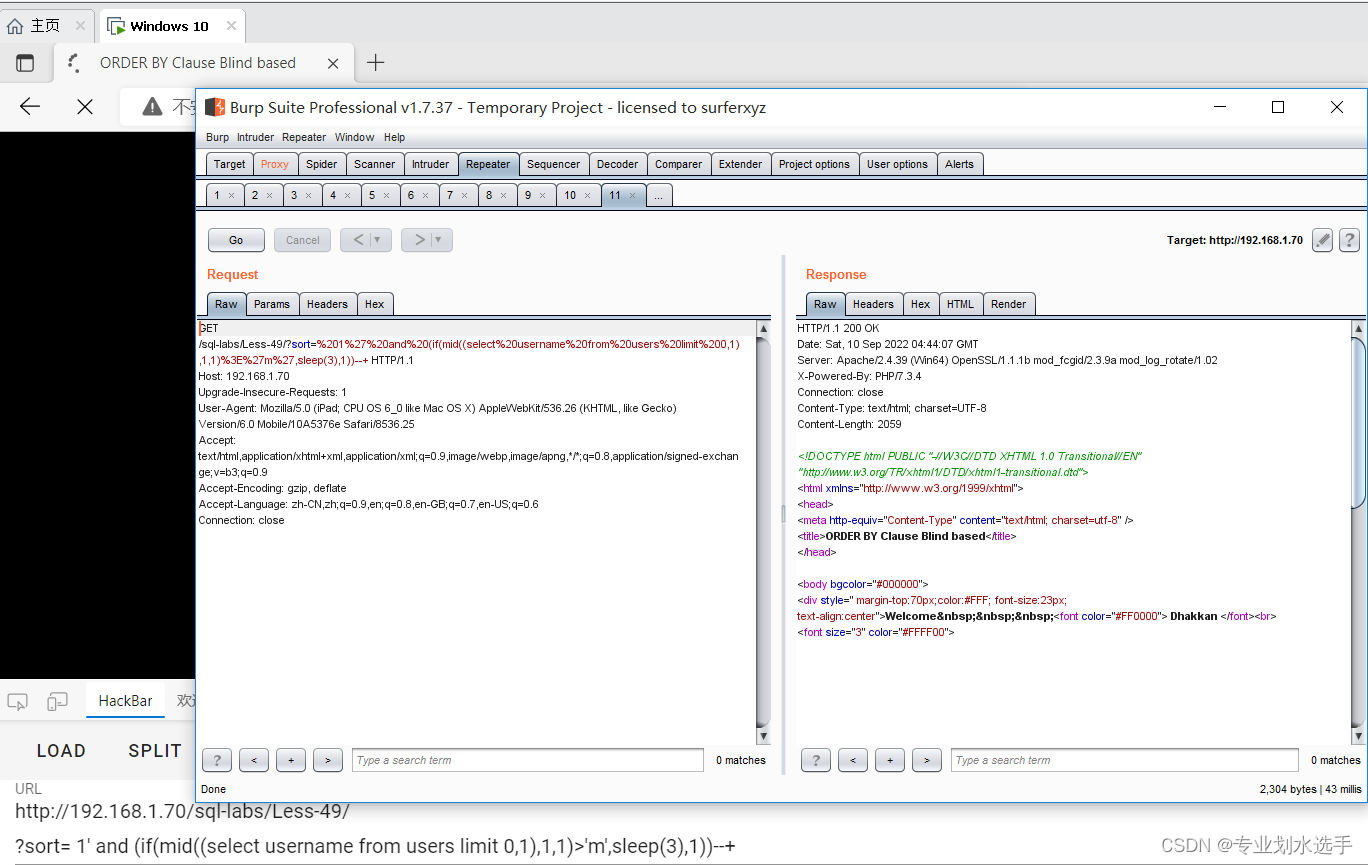
Task: Open a new browser tab
Action: [x=375, y=63]
